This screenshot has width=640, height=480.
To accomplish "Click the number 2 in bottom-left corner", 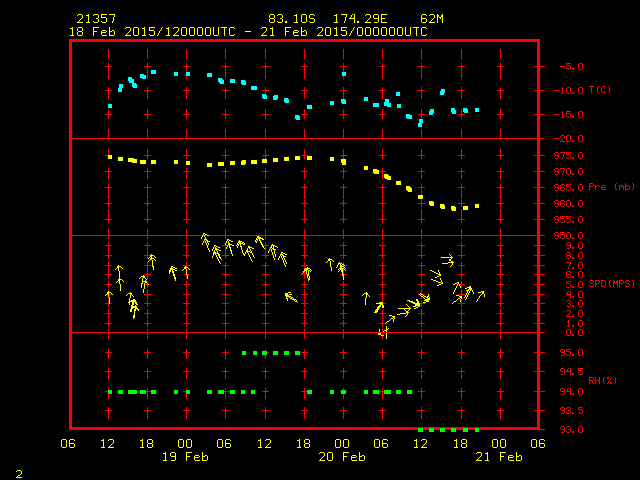I will tap(19, 472).
